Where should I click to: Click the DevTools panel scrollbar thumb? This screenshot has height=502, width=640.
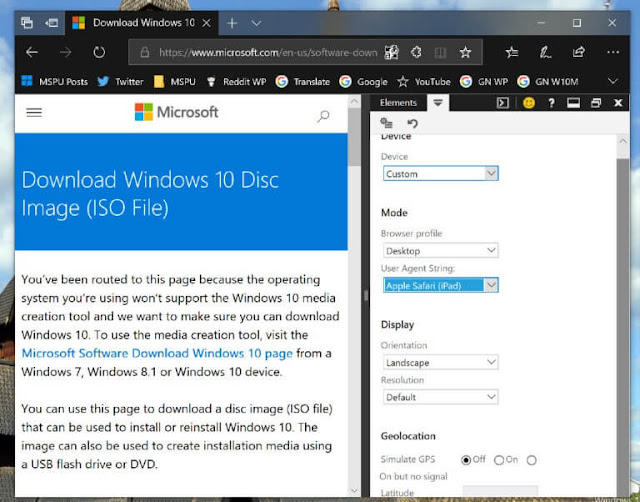tap(622, 327)
